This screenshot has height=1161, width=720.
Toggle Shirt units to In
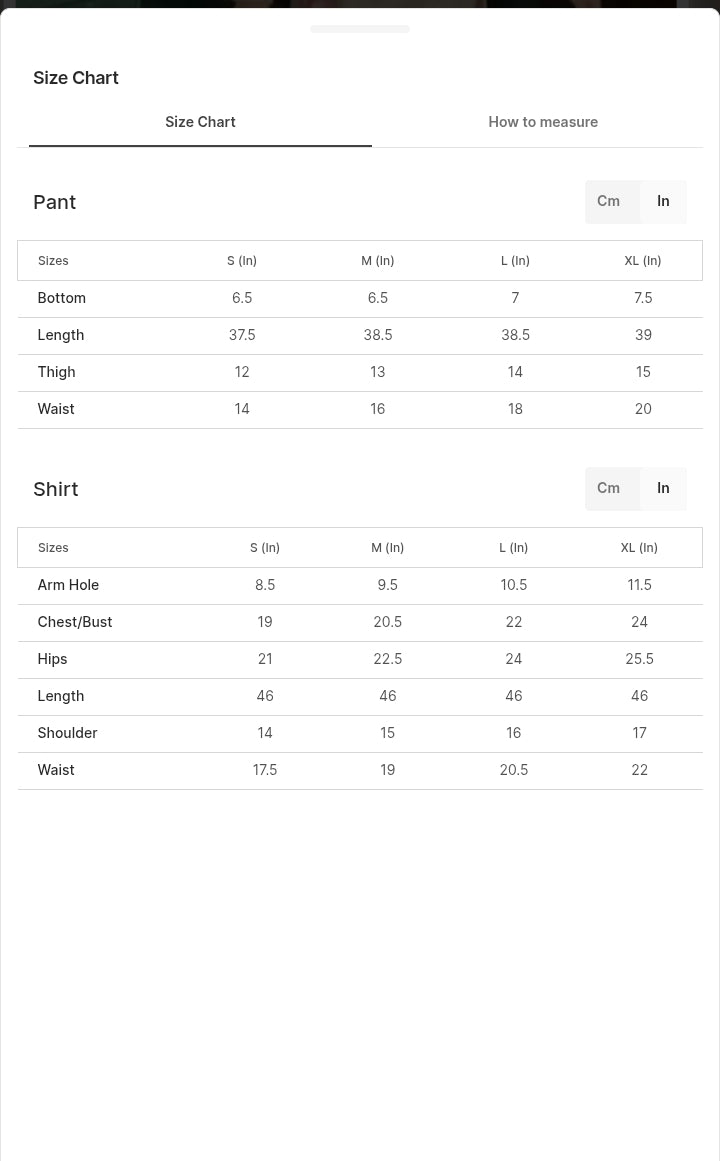(x=663, y=488)
